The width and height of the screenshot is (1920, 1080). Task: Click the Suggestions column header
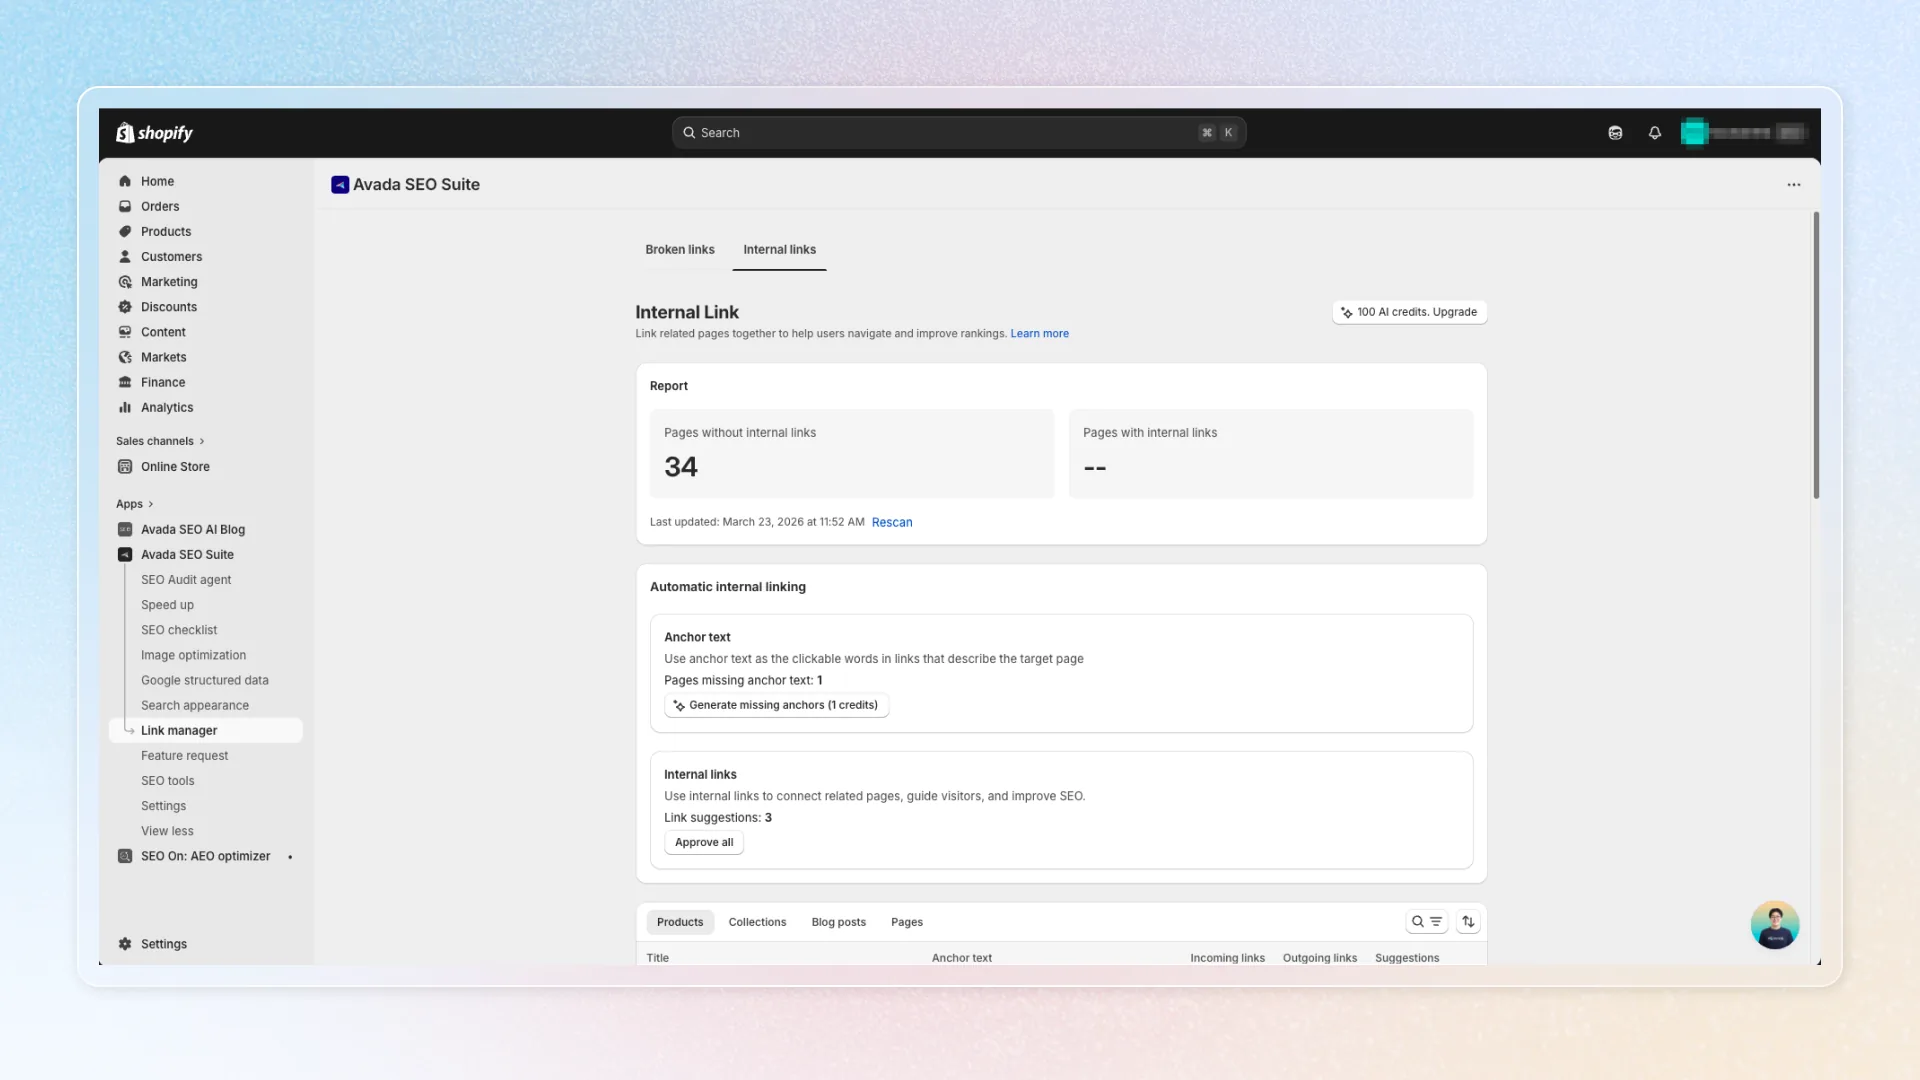[x=1407, y=958]
